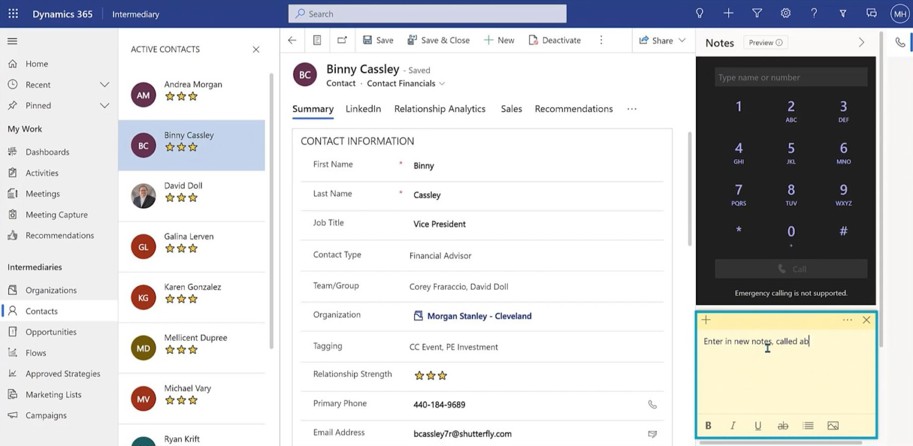Apply bold formatting in note
The width and height of the screenshot is (913, 446).
pyautogui.click(x=708, y=426)
